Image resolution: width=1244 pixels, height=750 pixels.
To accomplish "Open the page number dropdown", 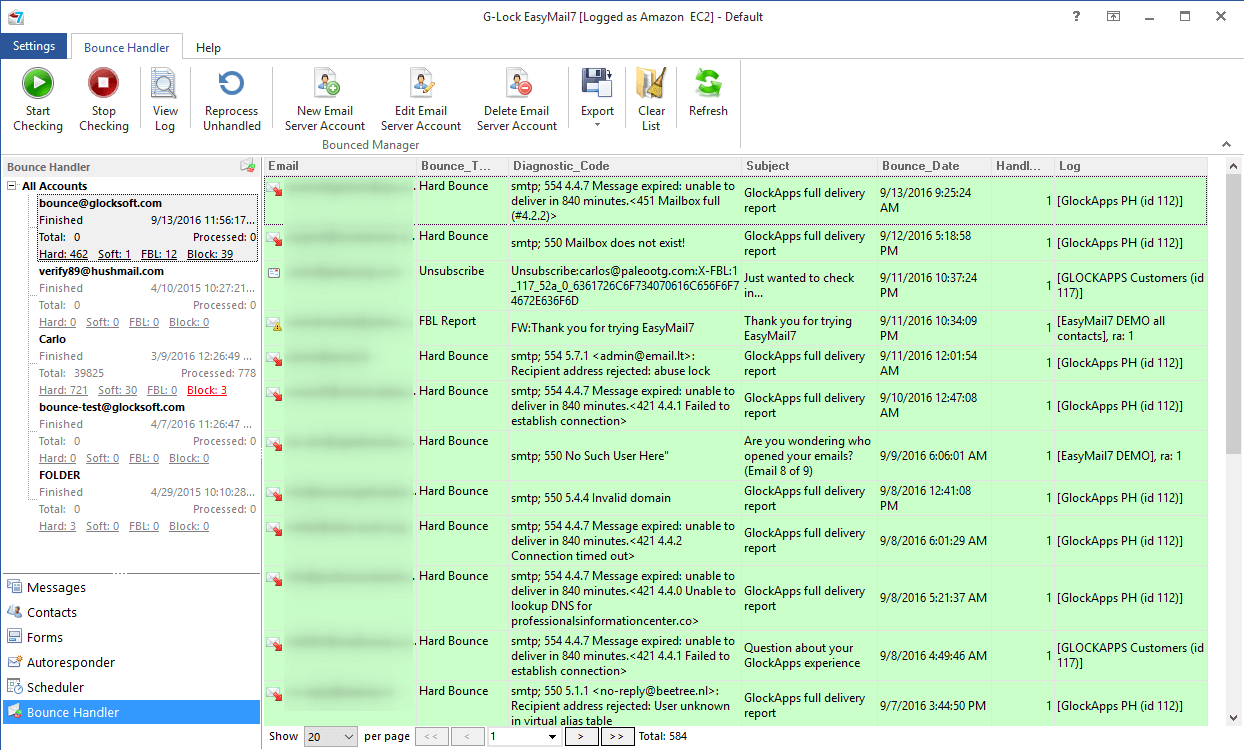I will pos(553,737).
